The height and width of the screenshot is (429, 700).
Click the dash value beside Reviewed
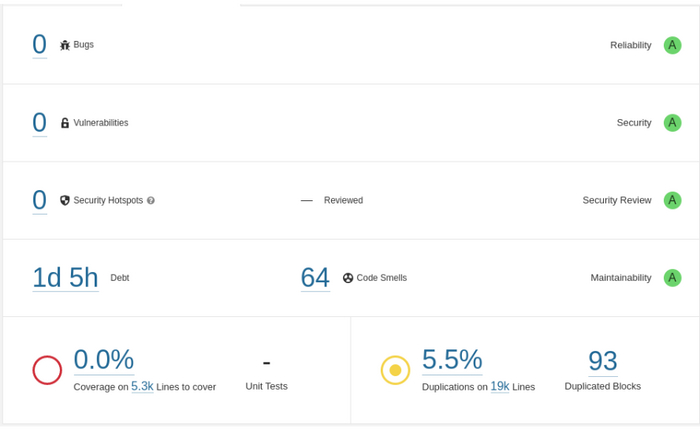[x=307, y=200]
